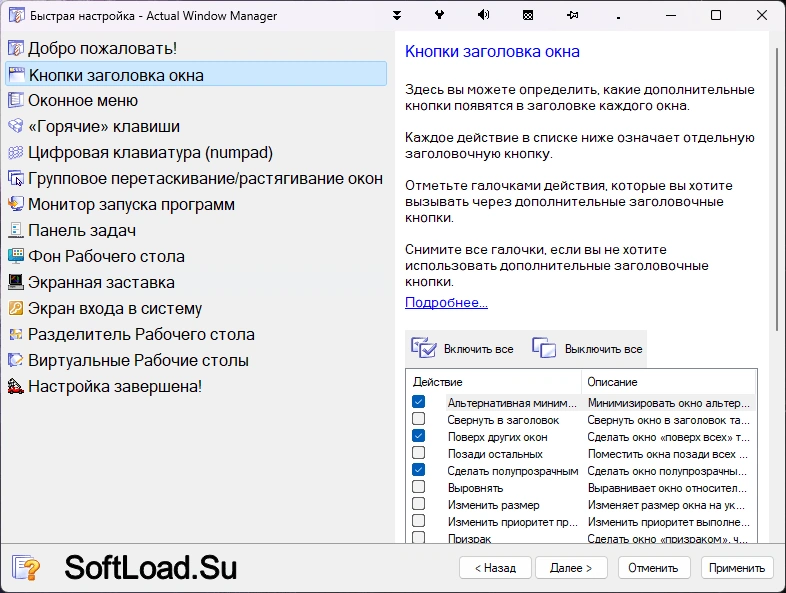Check the 'Изменить приоритет пр...' checkbox

(419, 521)
